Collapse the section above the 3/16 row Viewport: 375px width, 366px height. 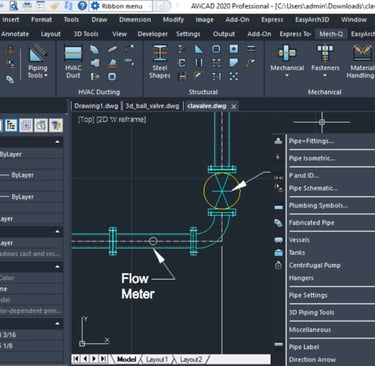click(57, 323)
